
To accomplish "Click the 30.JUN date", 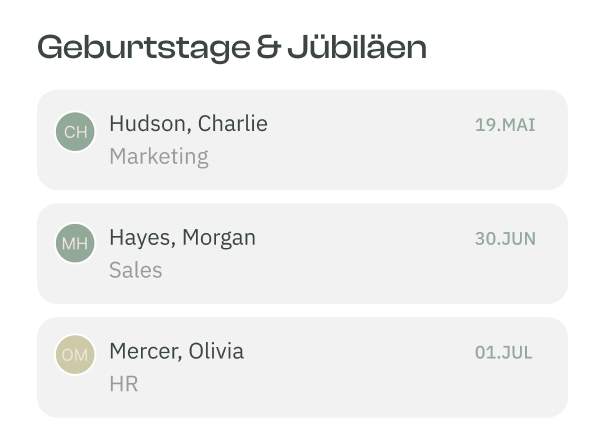I will pos(505,238).
